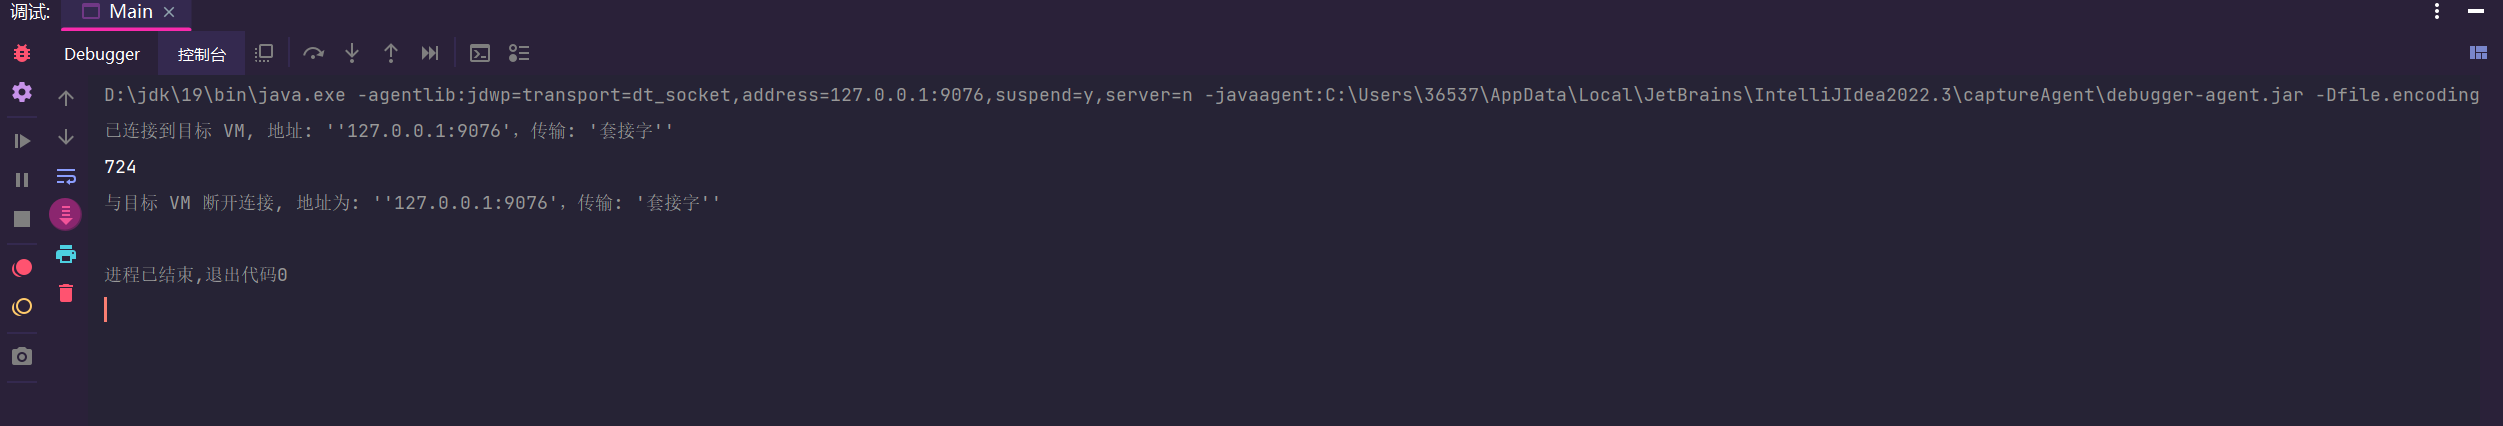Switch to the Debugger tab
Screen dimensions: 2503x426
click(x=102, y=54)
